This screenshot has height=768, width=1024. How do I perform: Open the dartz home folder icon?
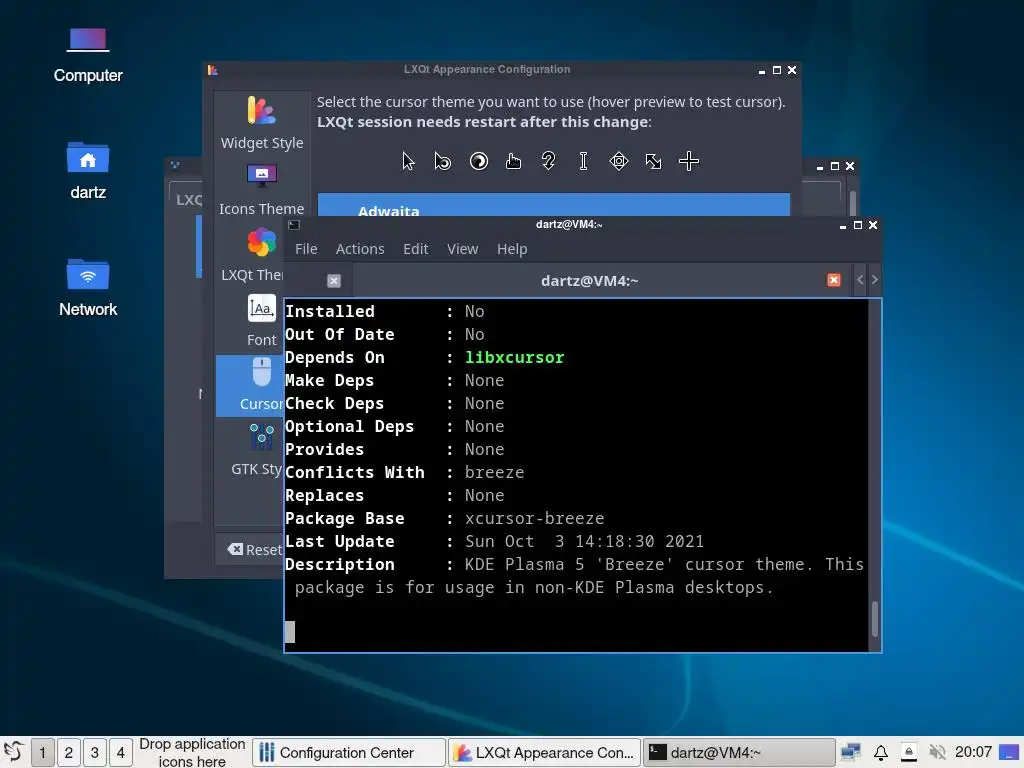tap(88, 171)
